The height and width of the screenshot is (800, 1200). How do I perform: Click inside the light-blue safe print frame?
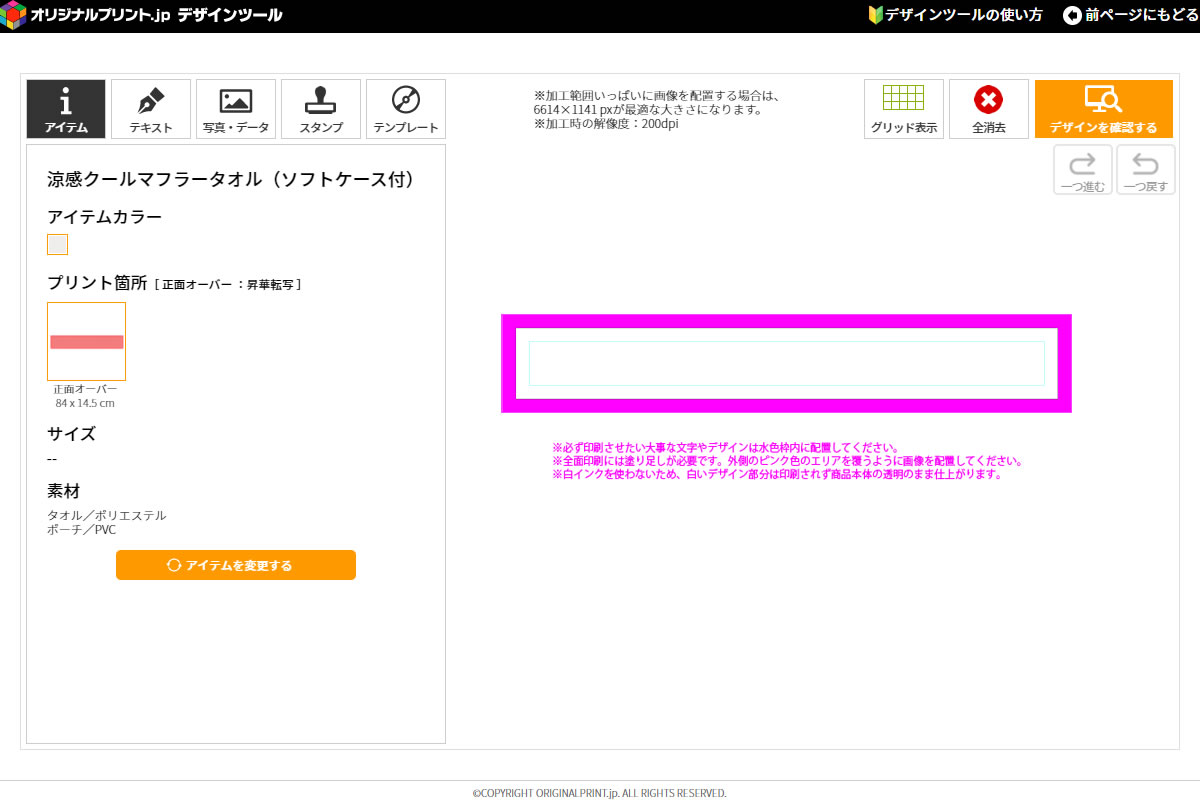(786, 363)
